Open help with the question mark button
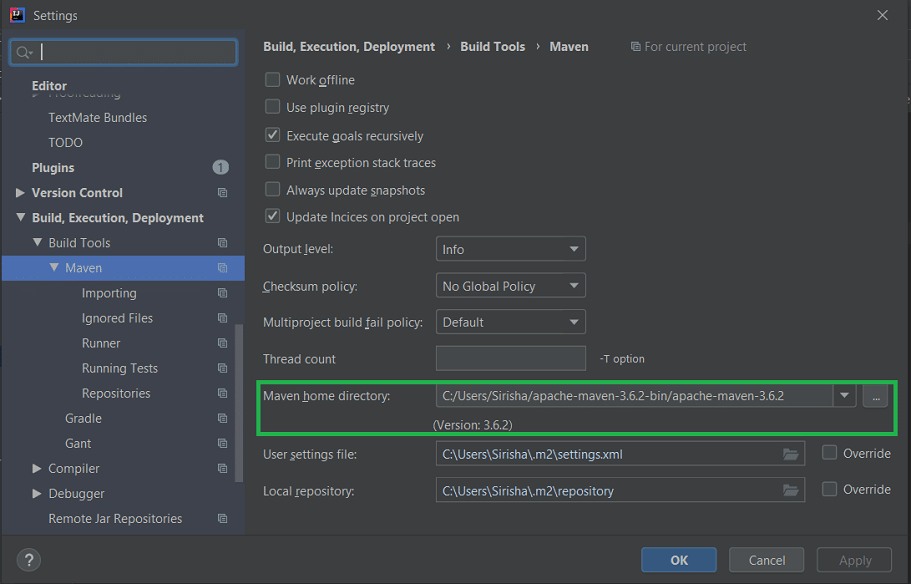 pyautogui.click(x=28, y=560)
